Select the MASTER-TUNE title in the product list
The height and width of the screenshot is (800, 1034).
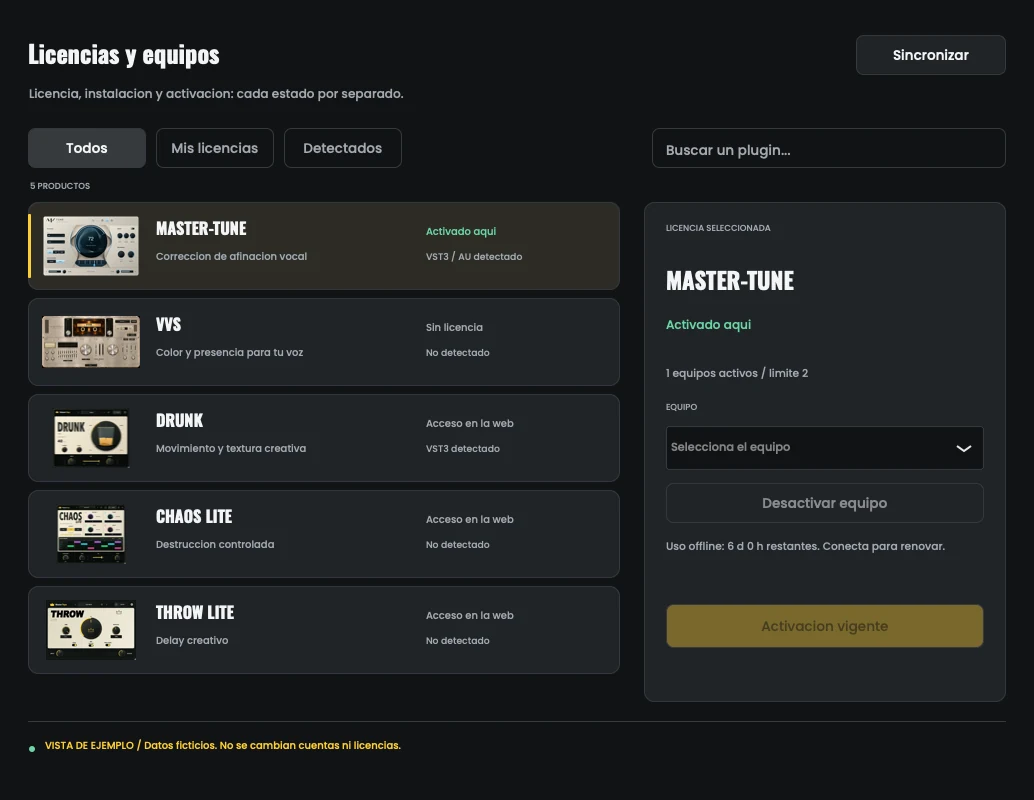click(201, 228)
